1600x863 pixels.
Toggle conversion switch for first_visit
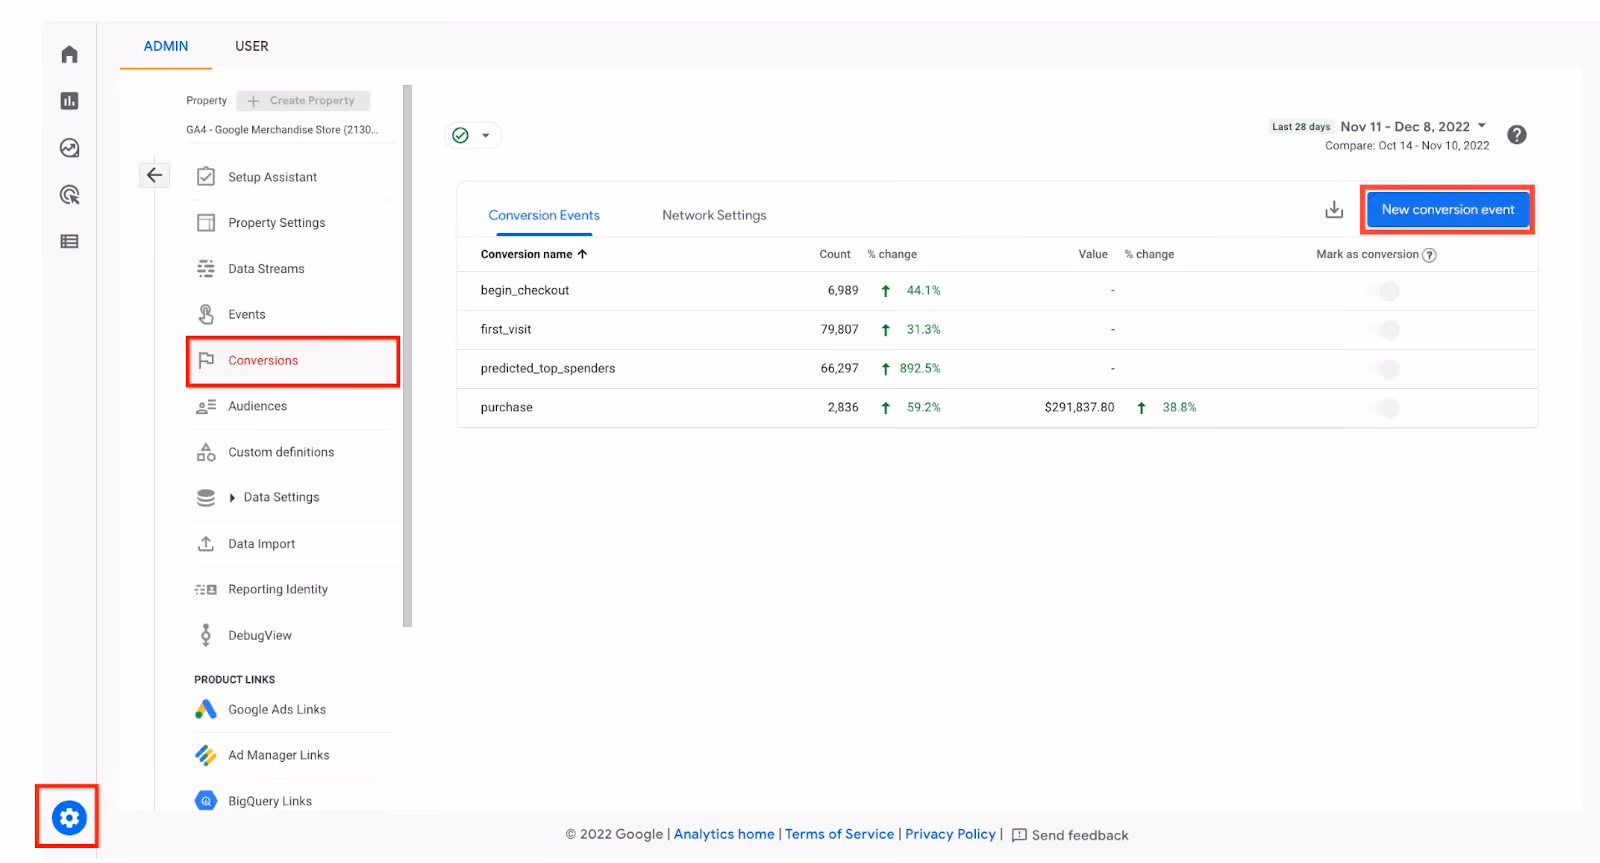pyautogui.click(x=1384, y=330)
